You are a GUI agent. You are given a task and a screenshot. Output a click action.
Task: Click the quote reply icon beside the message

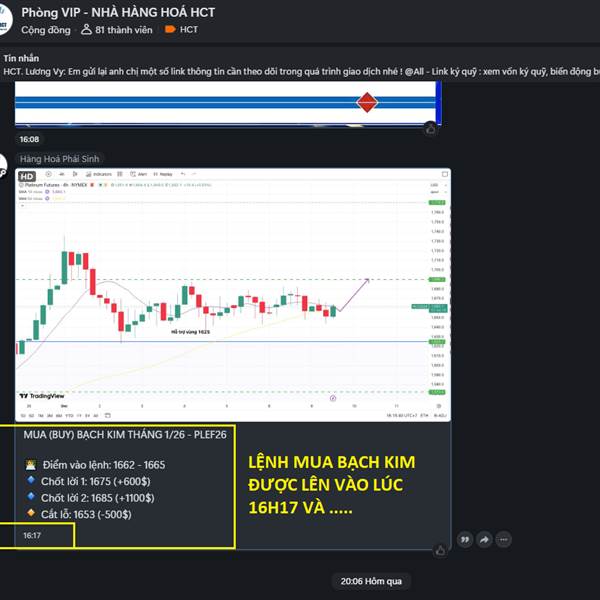point(465,540)
